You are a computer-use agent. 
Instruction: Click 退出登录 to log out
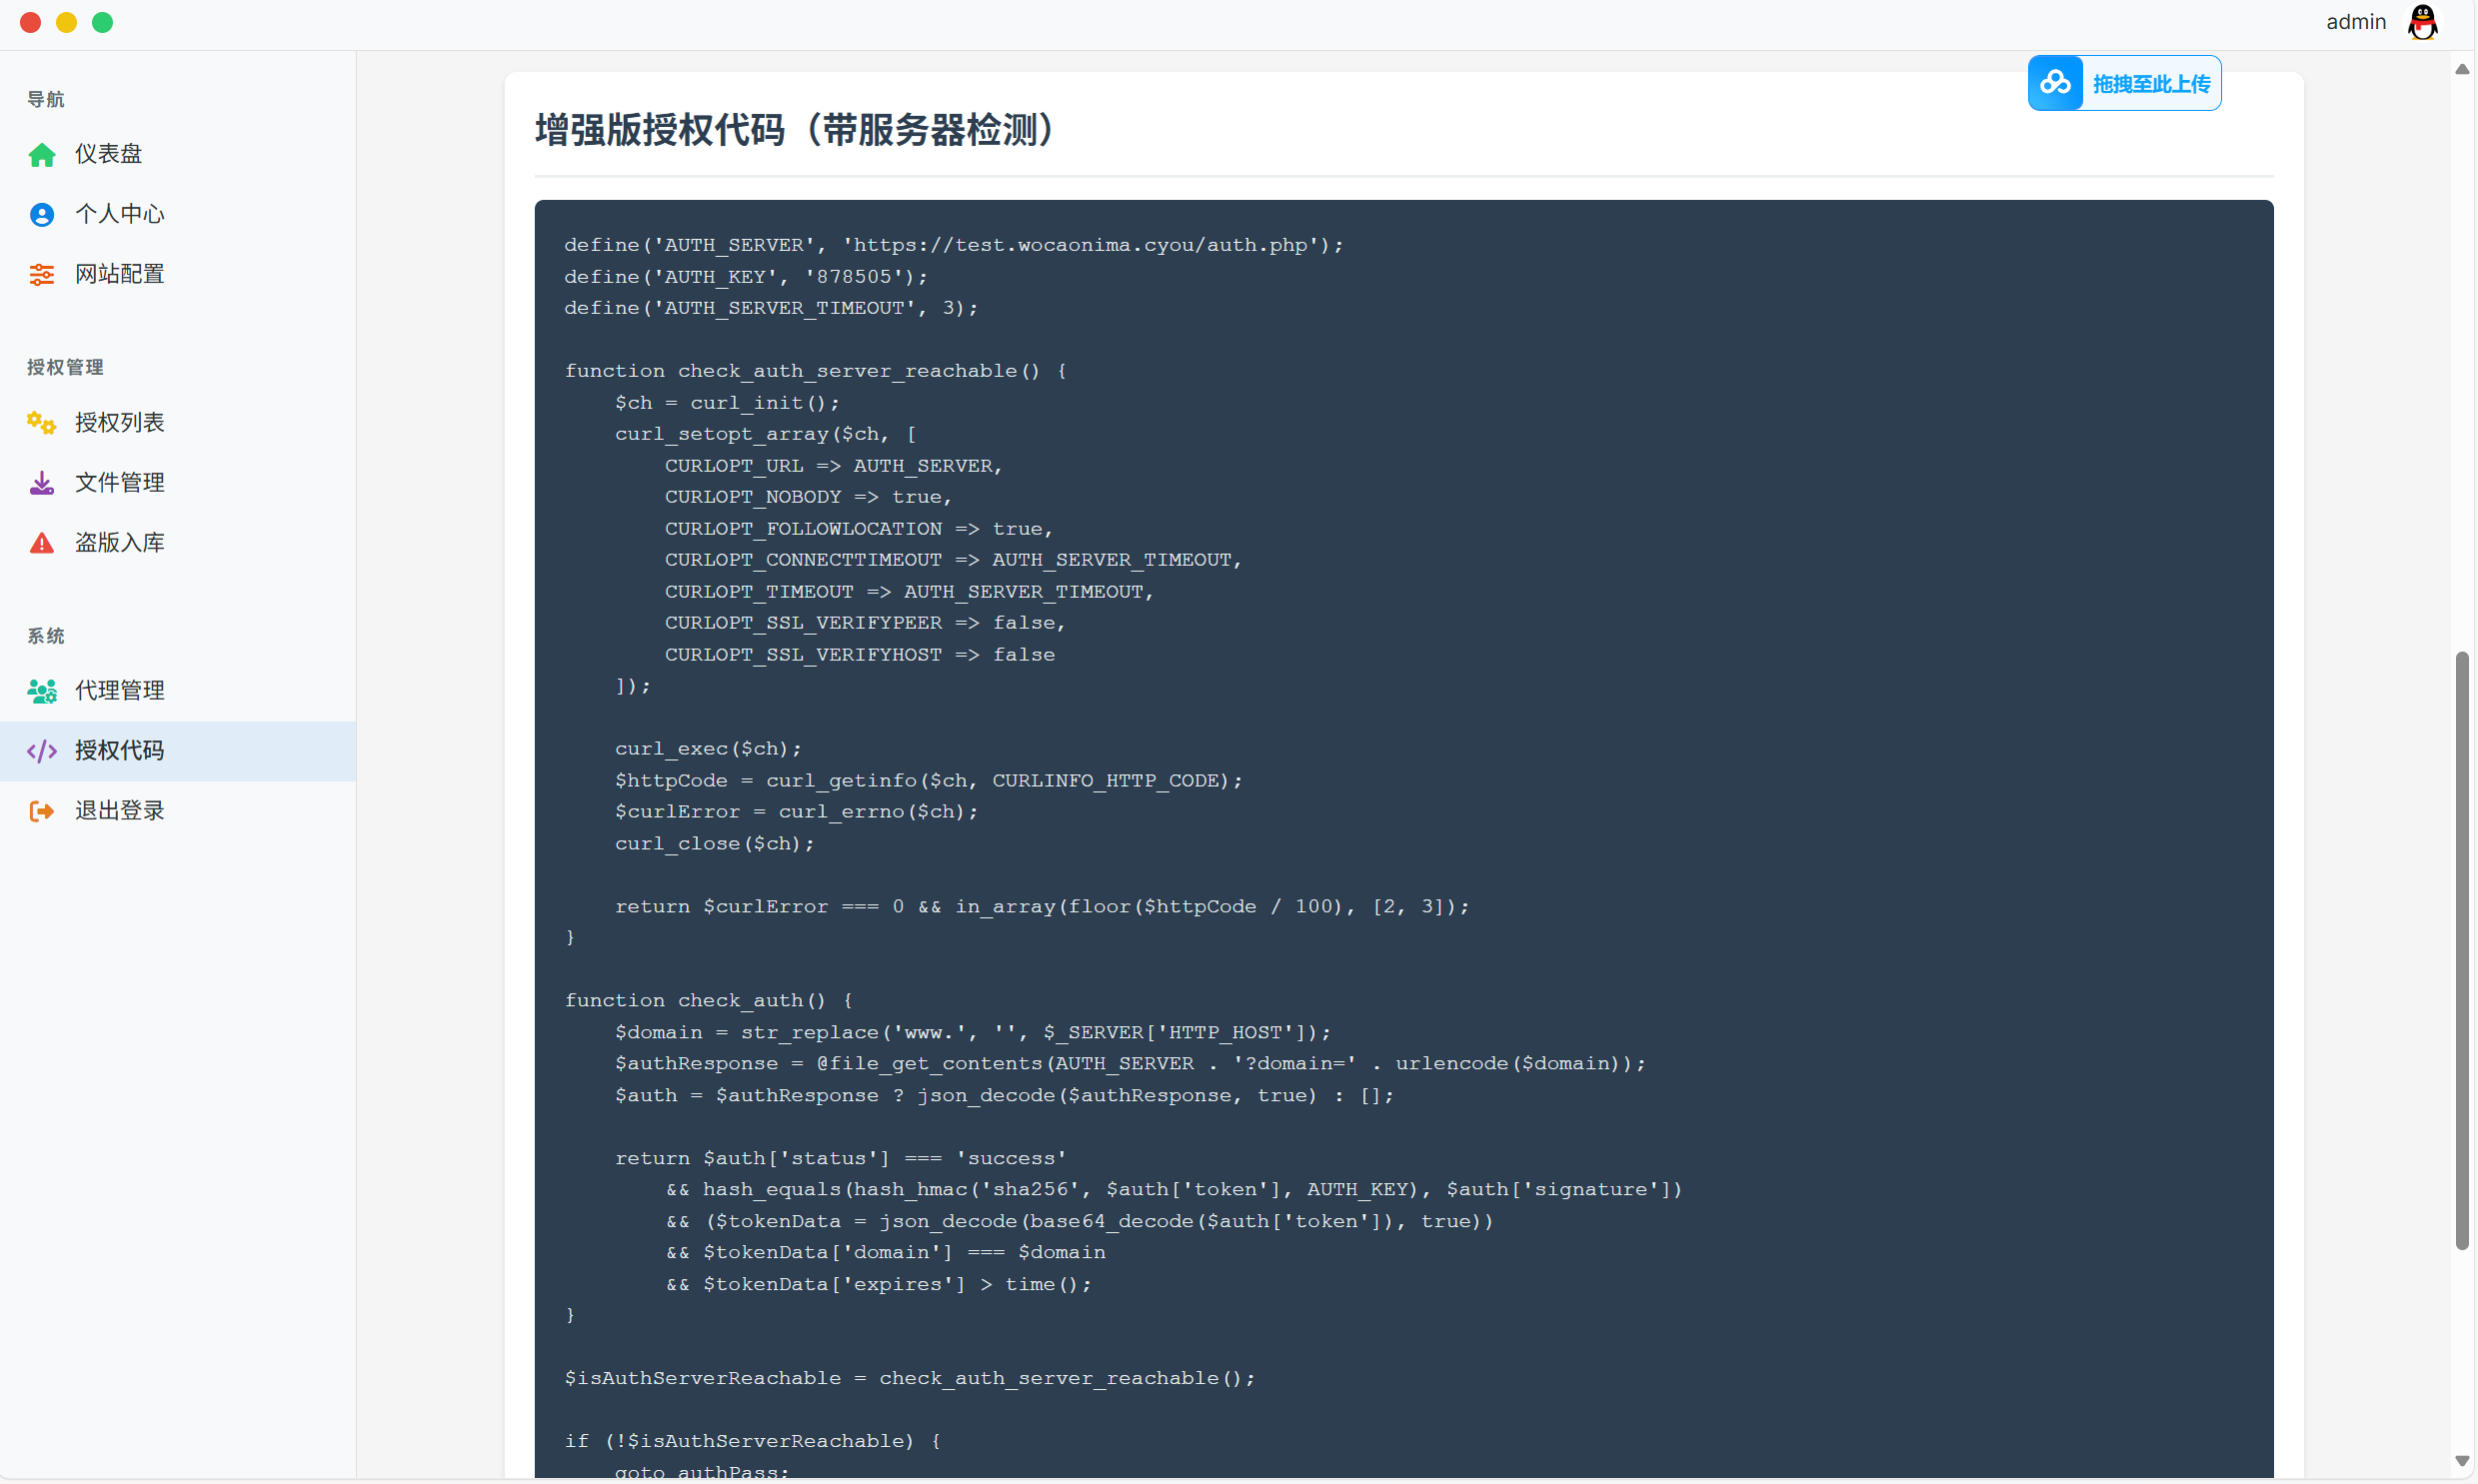[x=119, y=811]
